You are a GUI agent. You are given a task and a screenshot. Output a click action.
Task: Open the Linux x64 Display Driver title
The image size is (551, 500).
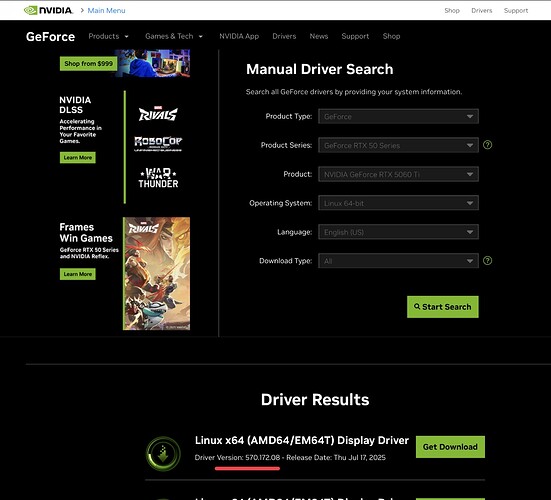(302, 440)
